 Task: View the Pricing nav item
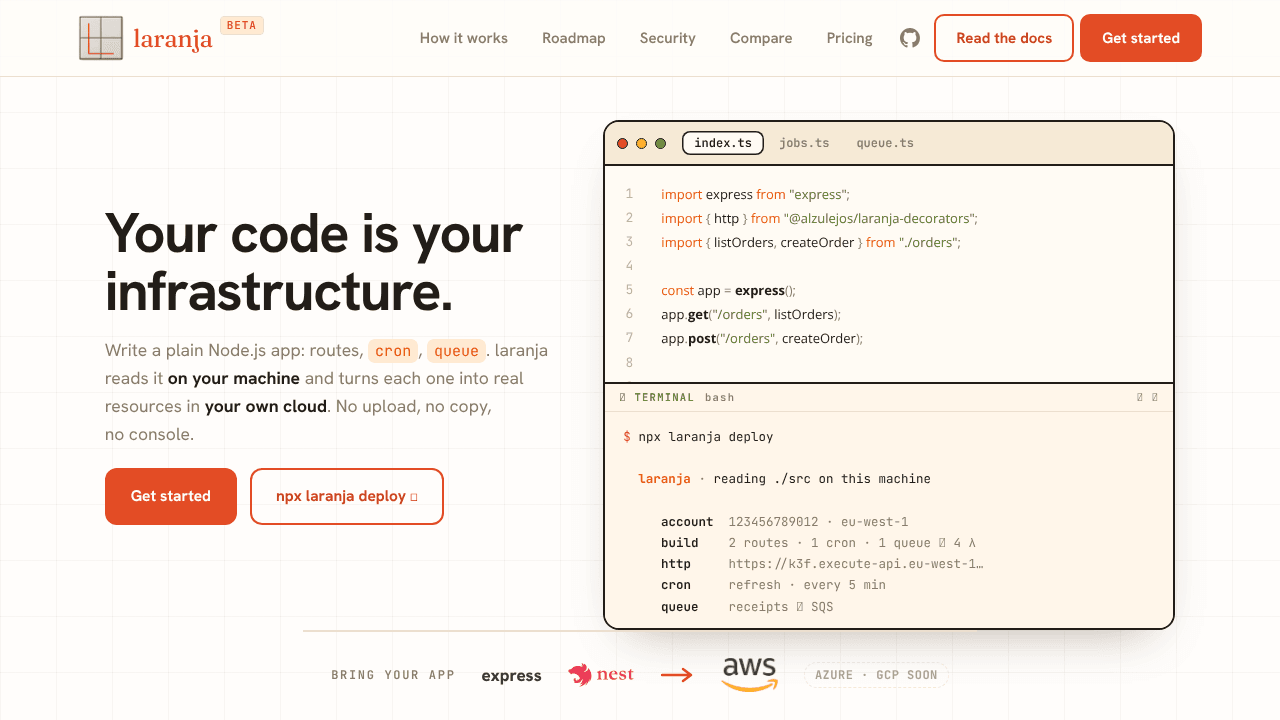850,38
